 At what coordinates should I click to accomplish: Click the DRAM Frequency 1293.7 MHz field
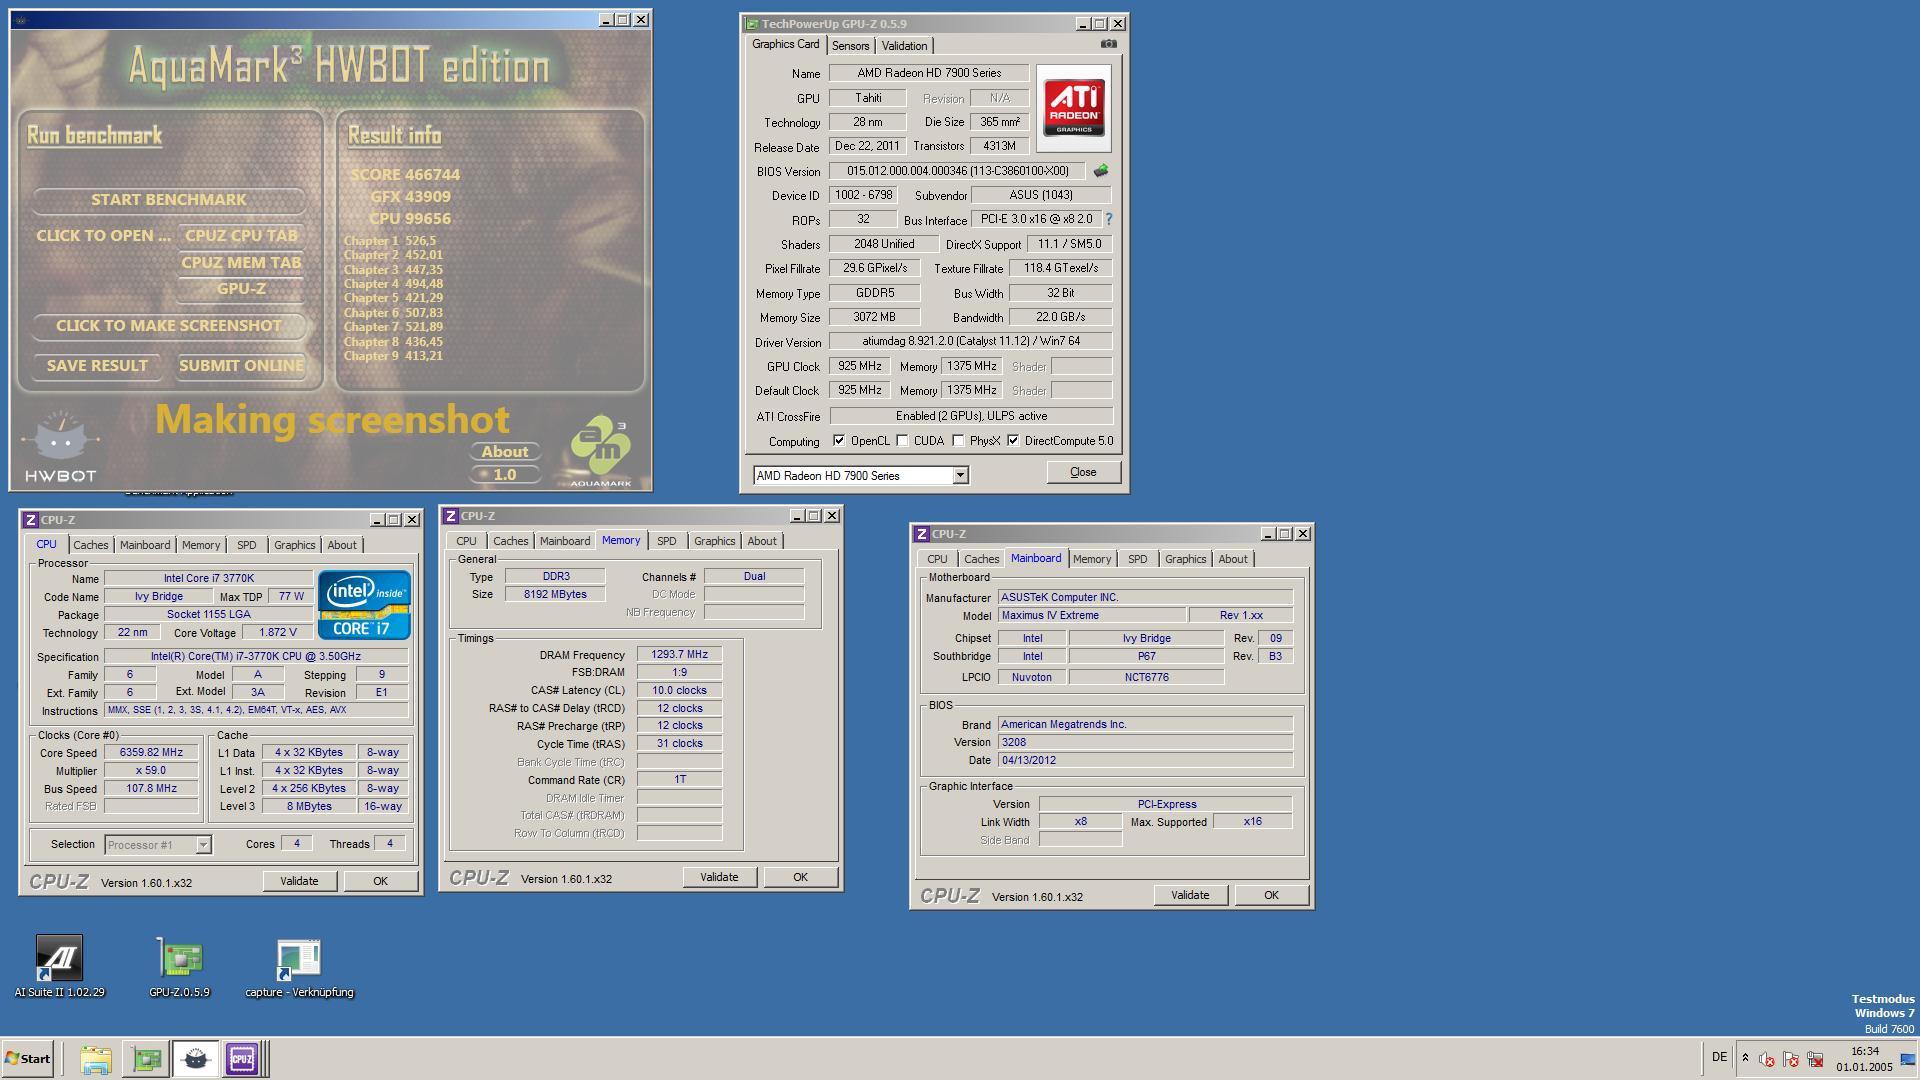point(679,655)
